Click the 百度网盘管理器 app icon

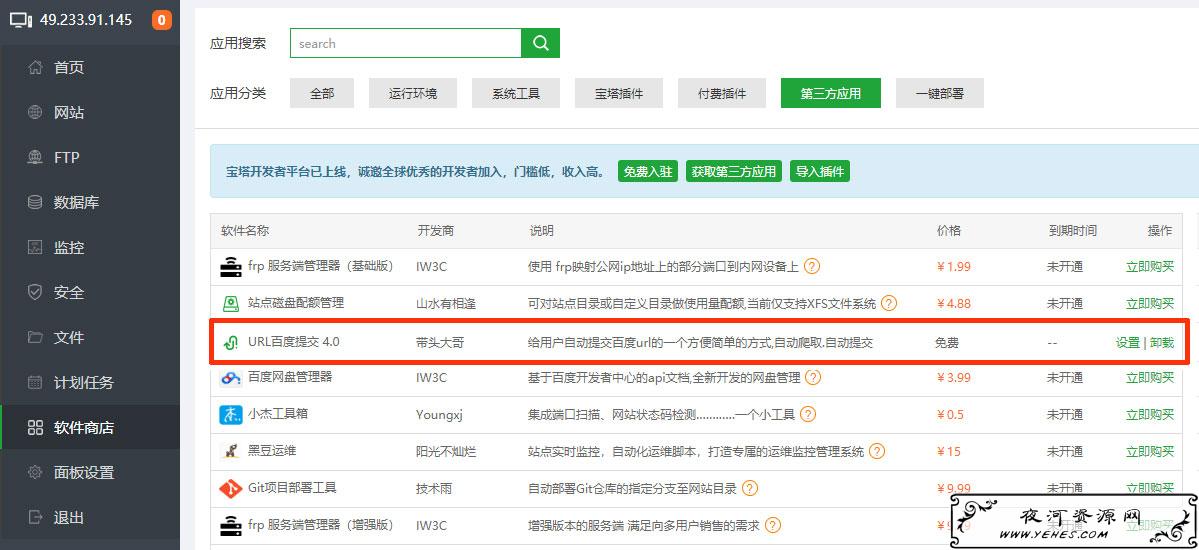(230, 377)
